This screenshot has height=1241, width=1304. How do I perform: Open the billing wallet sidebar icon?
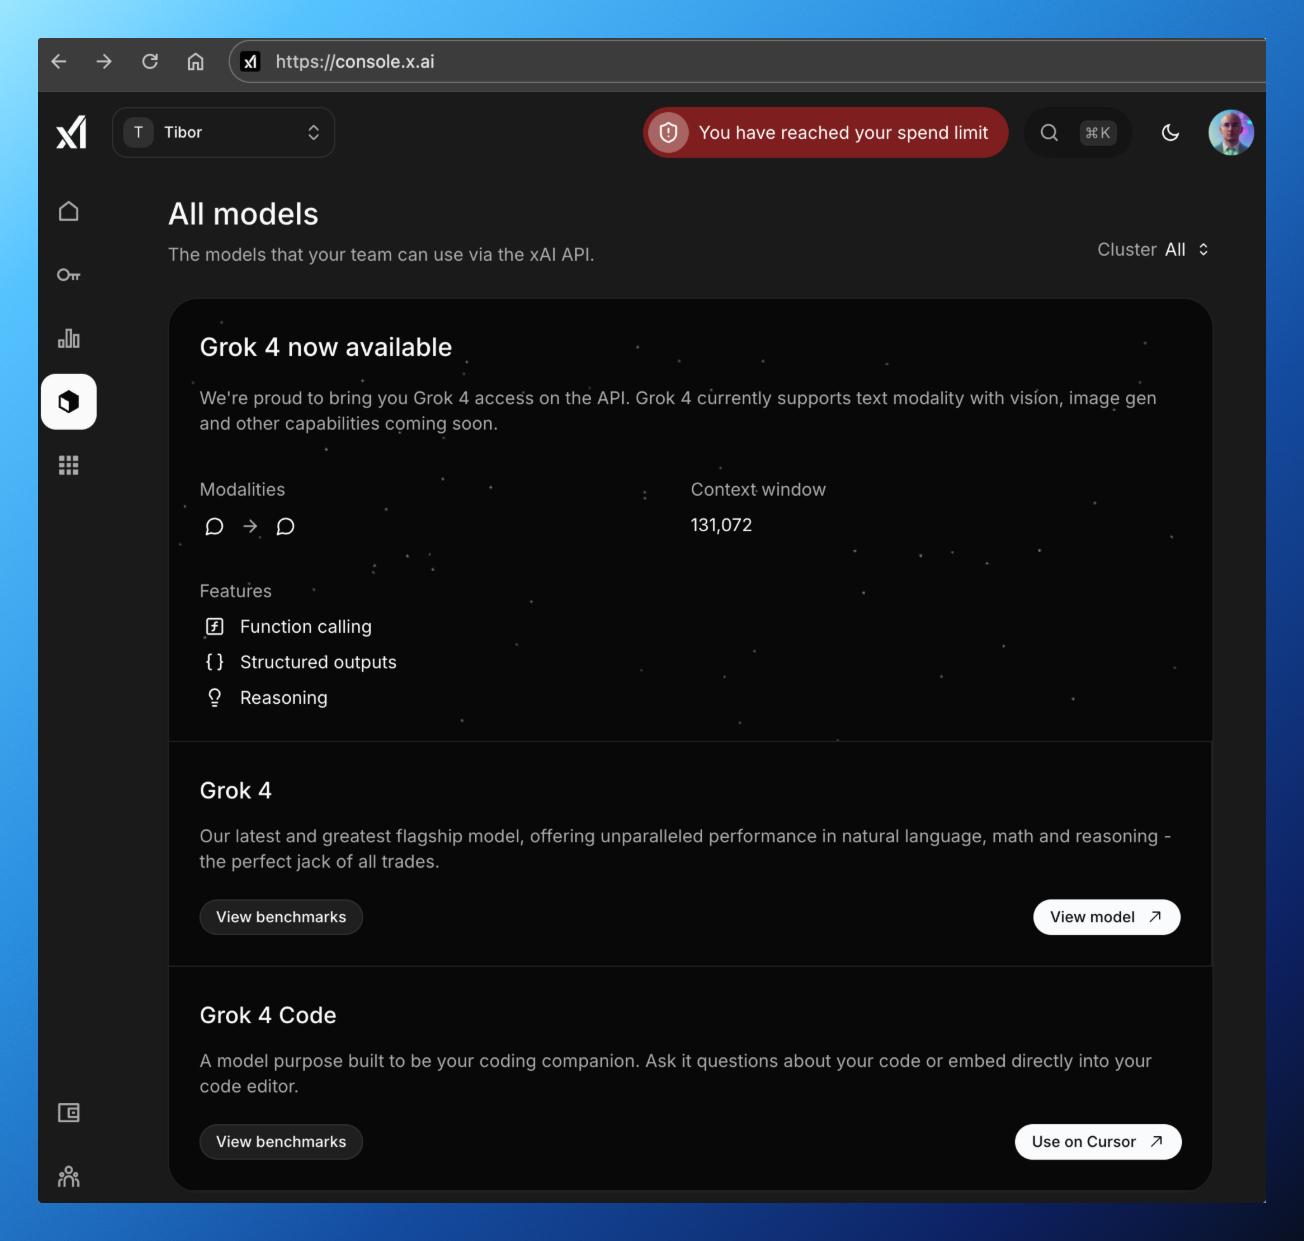coord(69,1113)
